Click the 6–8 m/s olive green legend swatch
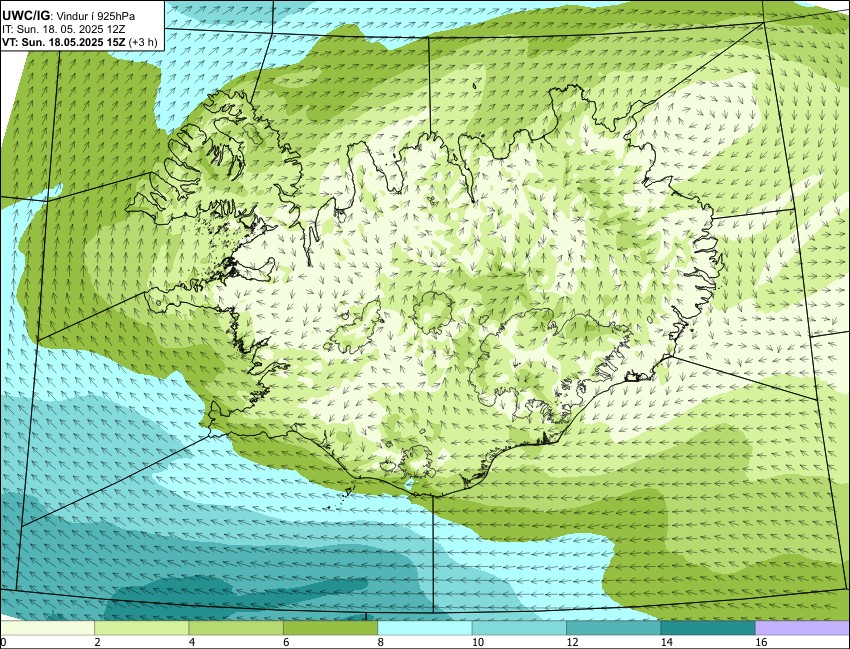850x649 pixels. (x=330, y=628)
